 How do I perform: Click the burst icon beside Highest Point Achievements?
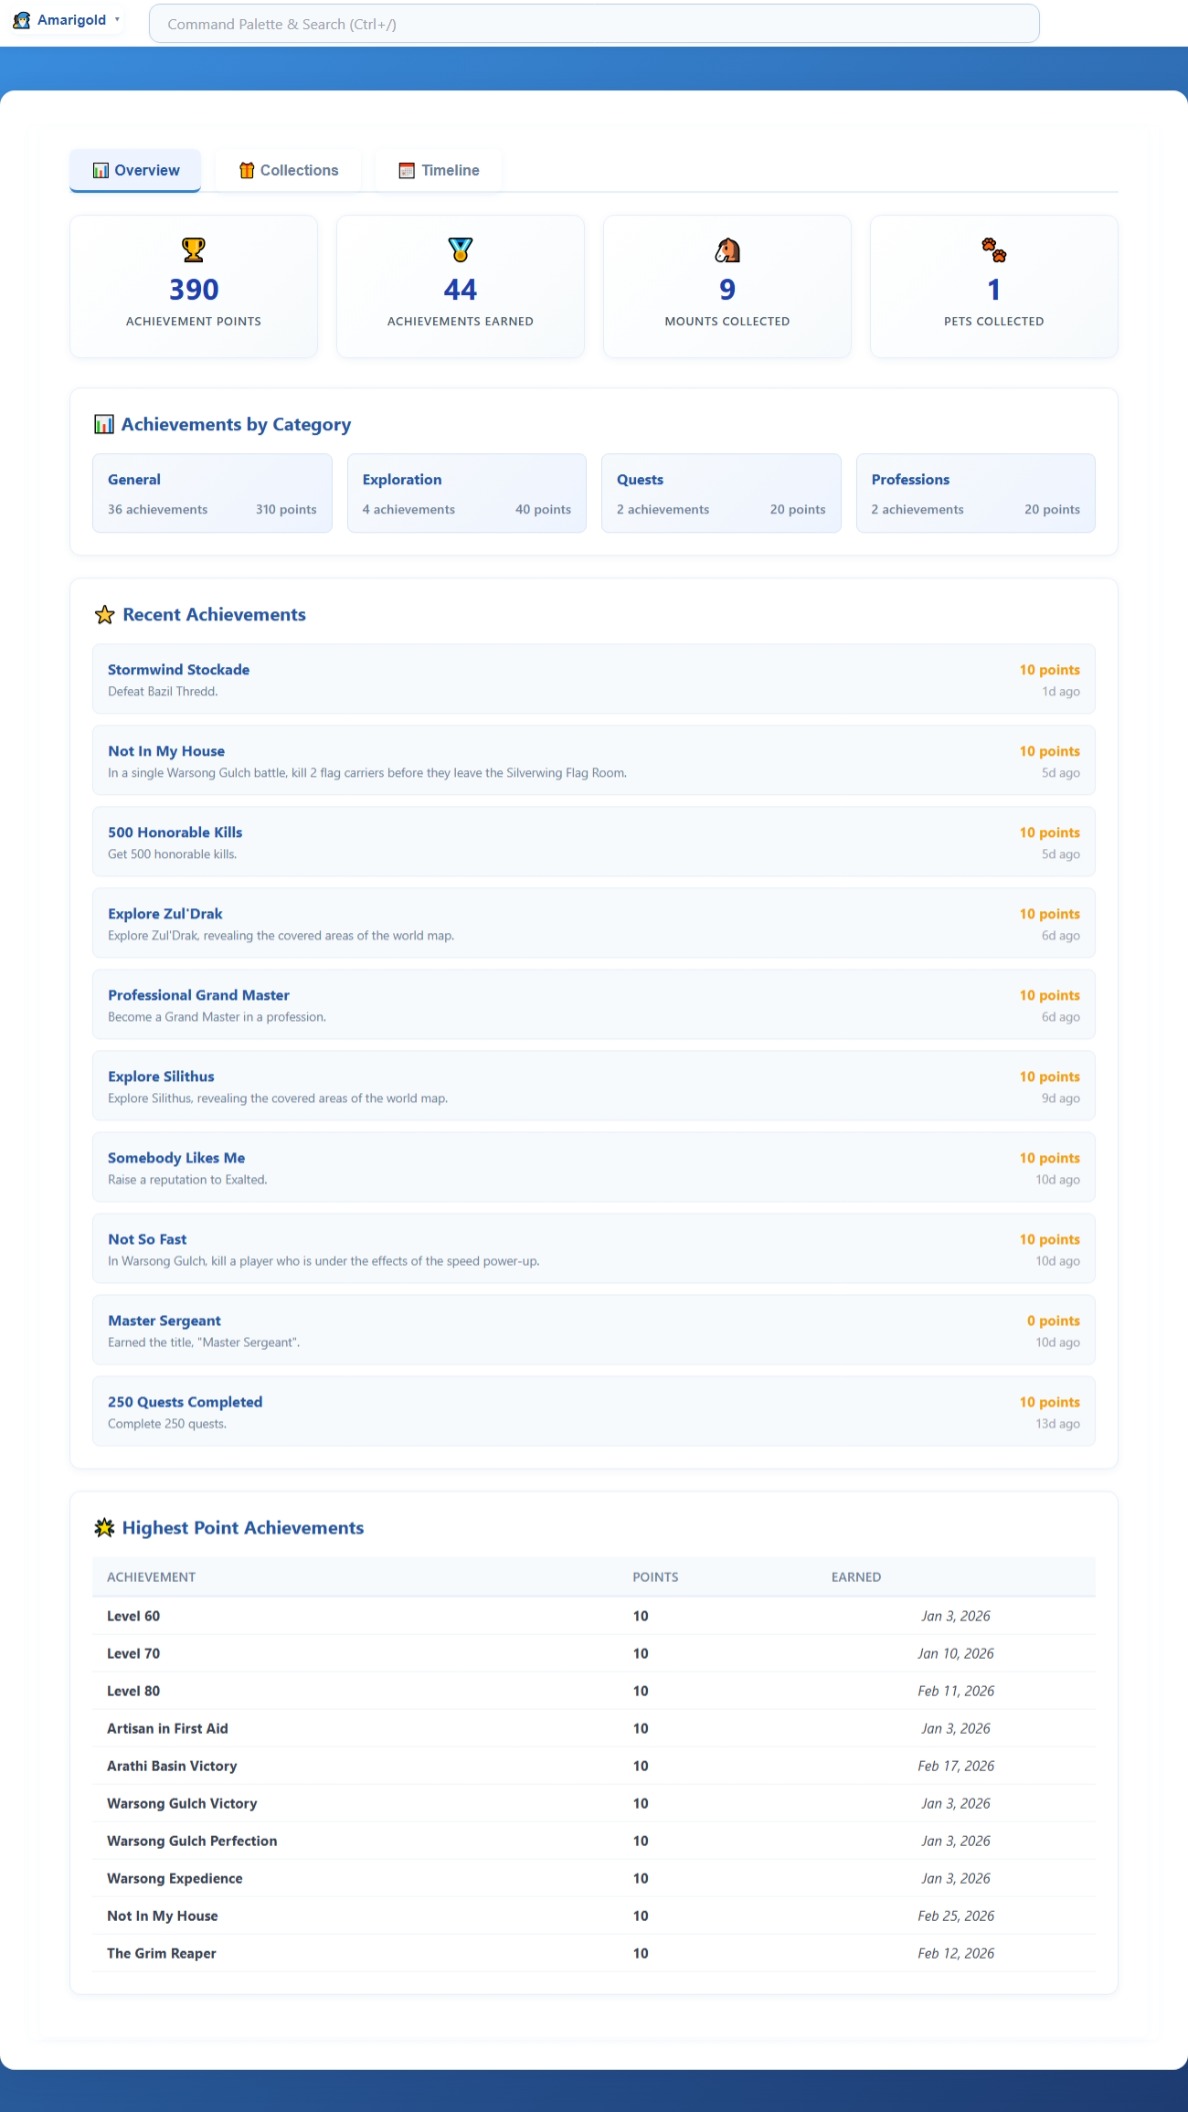pyautogui.click(x=104, y=1528)
